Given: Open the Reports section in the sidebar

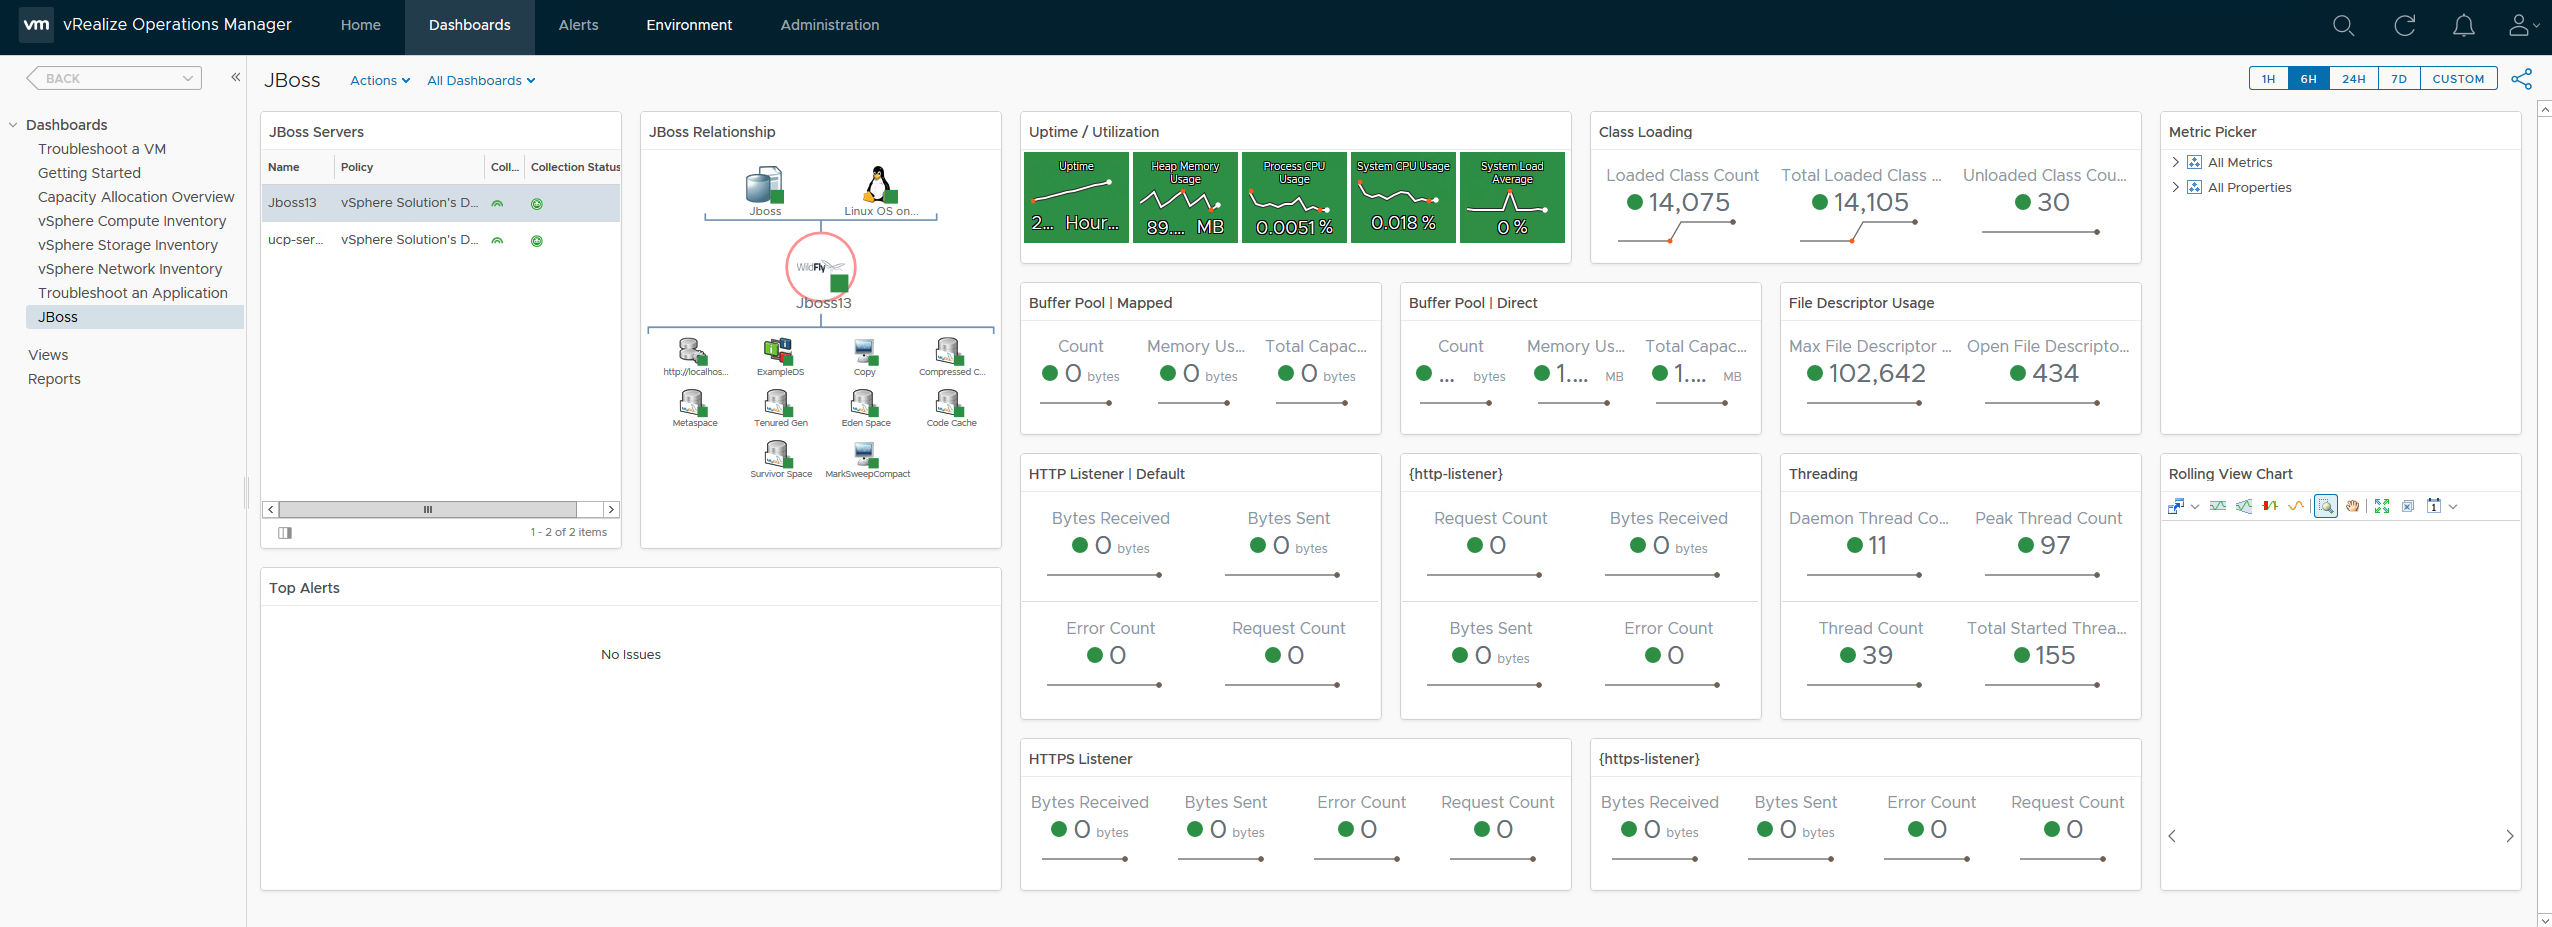Looking at the screenshot, I should (x=54, y=378).
